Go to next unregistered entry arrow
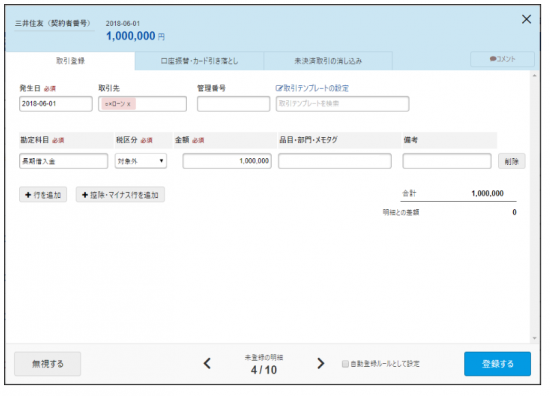550x396 pixels. [320, 363]
